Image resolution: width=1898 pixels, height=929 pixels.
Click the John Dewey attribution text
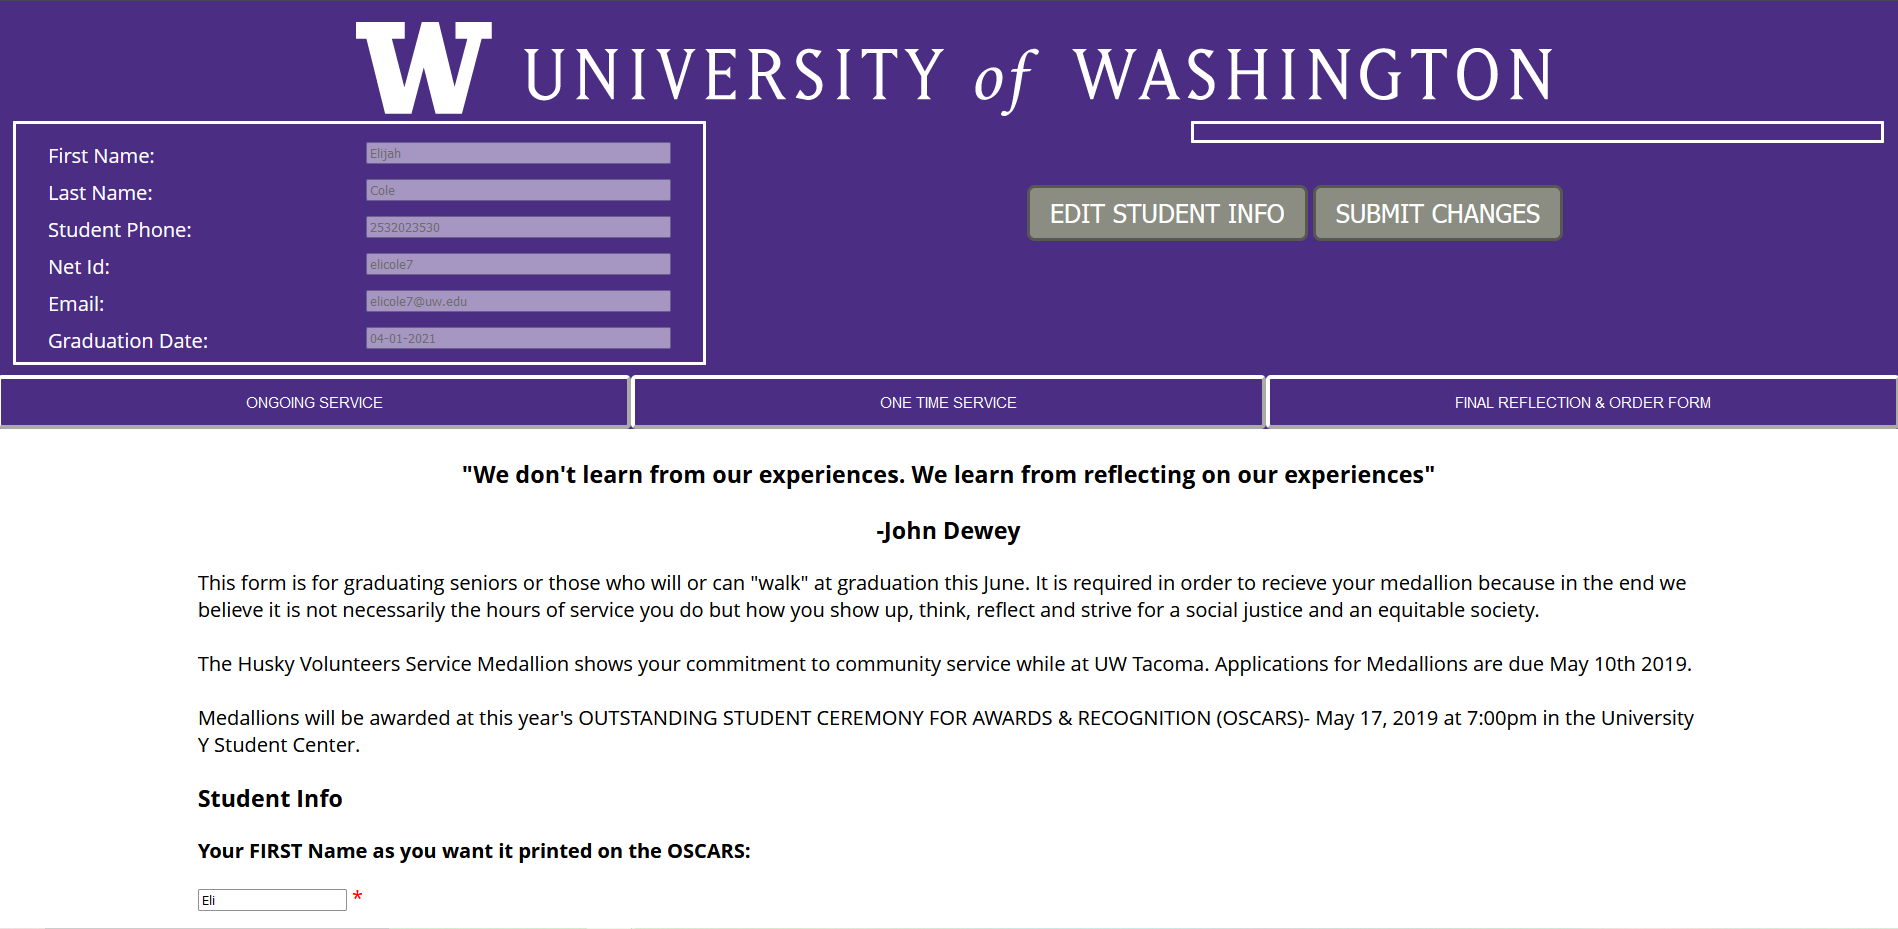(948, 531)
